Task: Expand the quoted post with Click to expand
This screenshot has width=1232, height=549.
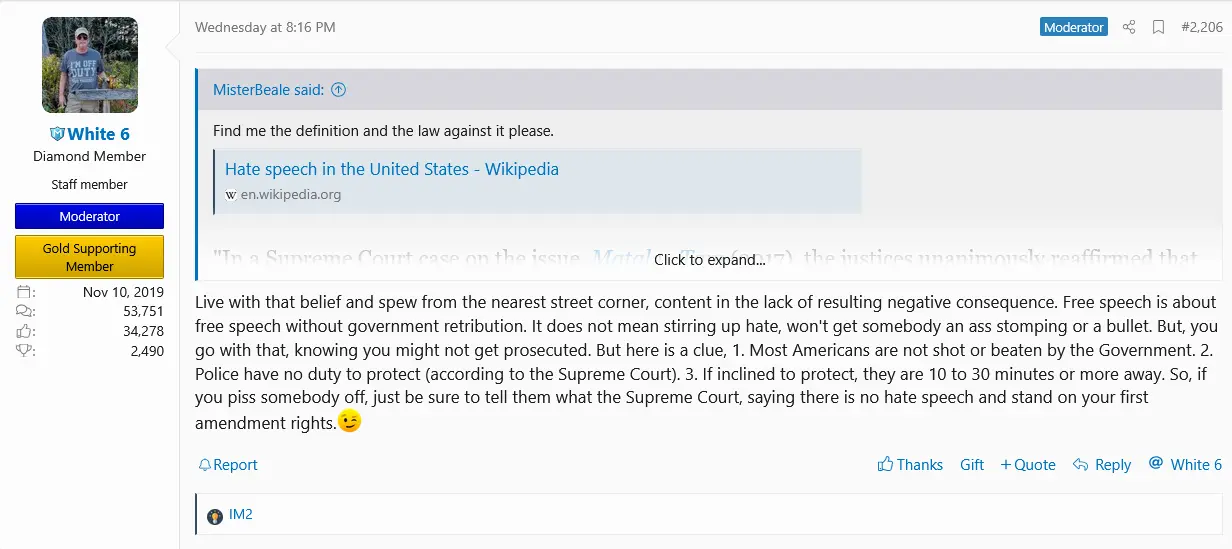Action: (x=709, y=260)
